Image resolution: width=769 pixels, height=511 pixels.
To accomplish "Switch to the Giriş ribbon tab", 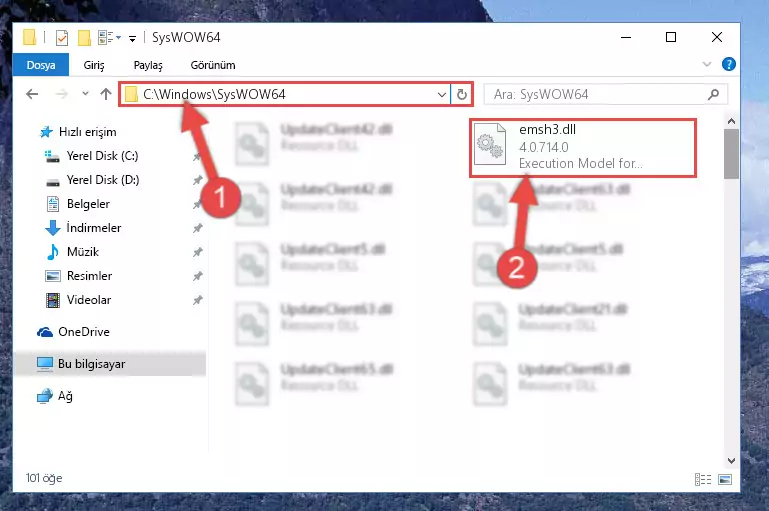I will pyautogui.click(x=94, y=65).
